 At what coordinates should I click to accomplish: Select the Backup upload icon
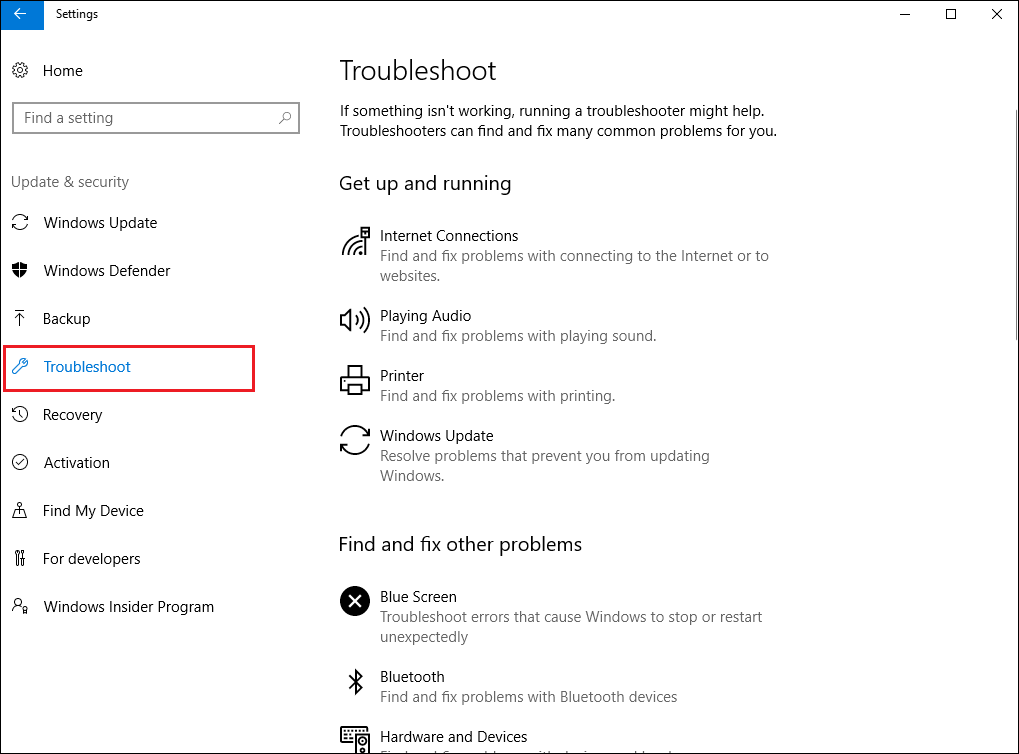(20, 318)
